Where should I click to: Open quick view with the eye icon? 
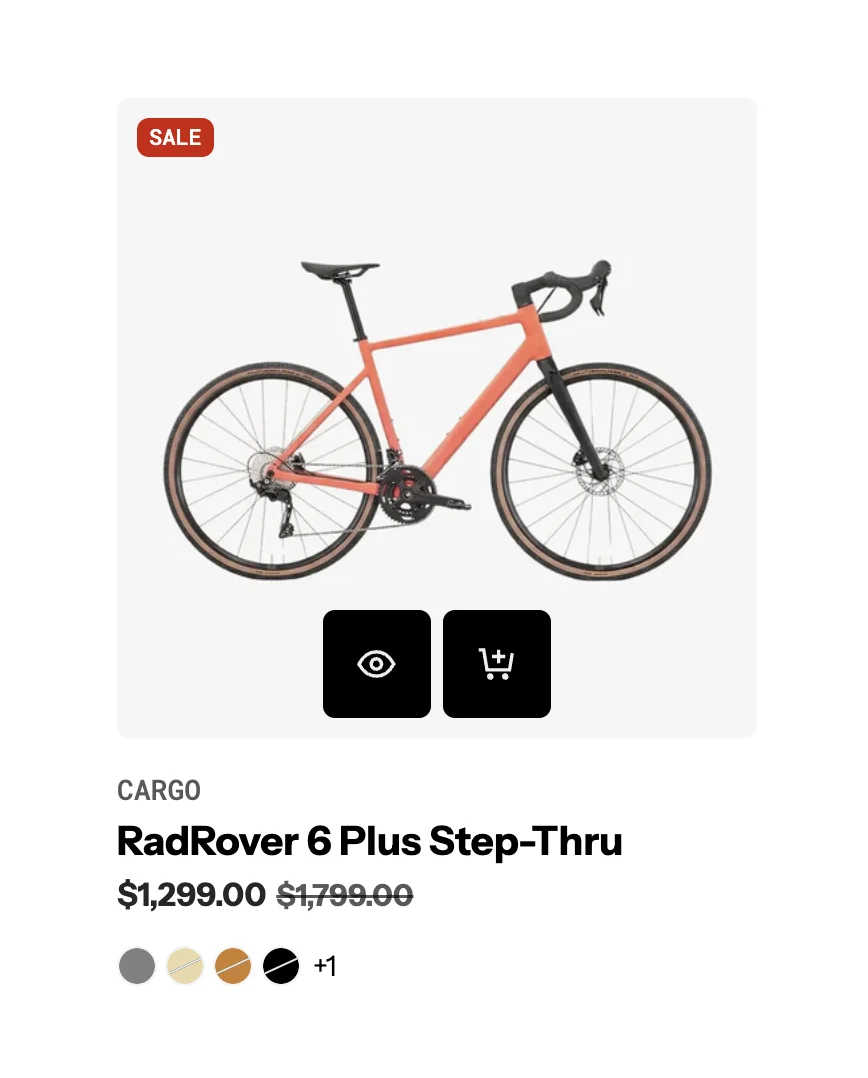click(377, 664)
